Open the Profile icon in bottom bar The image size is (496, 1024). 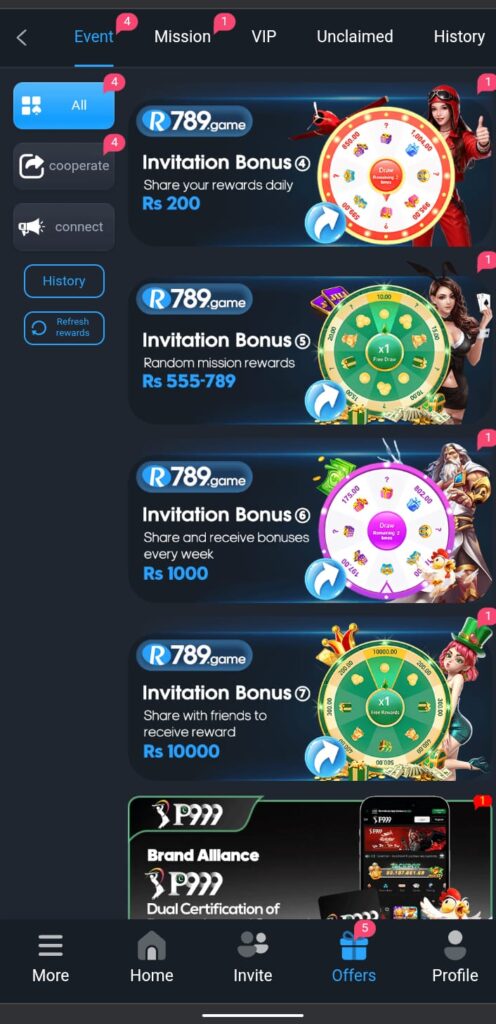(x=455, y=945)
